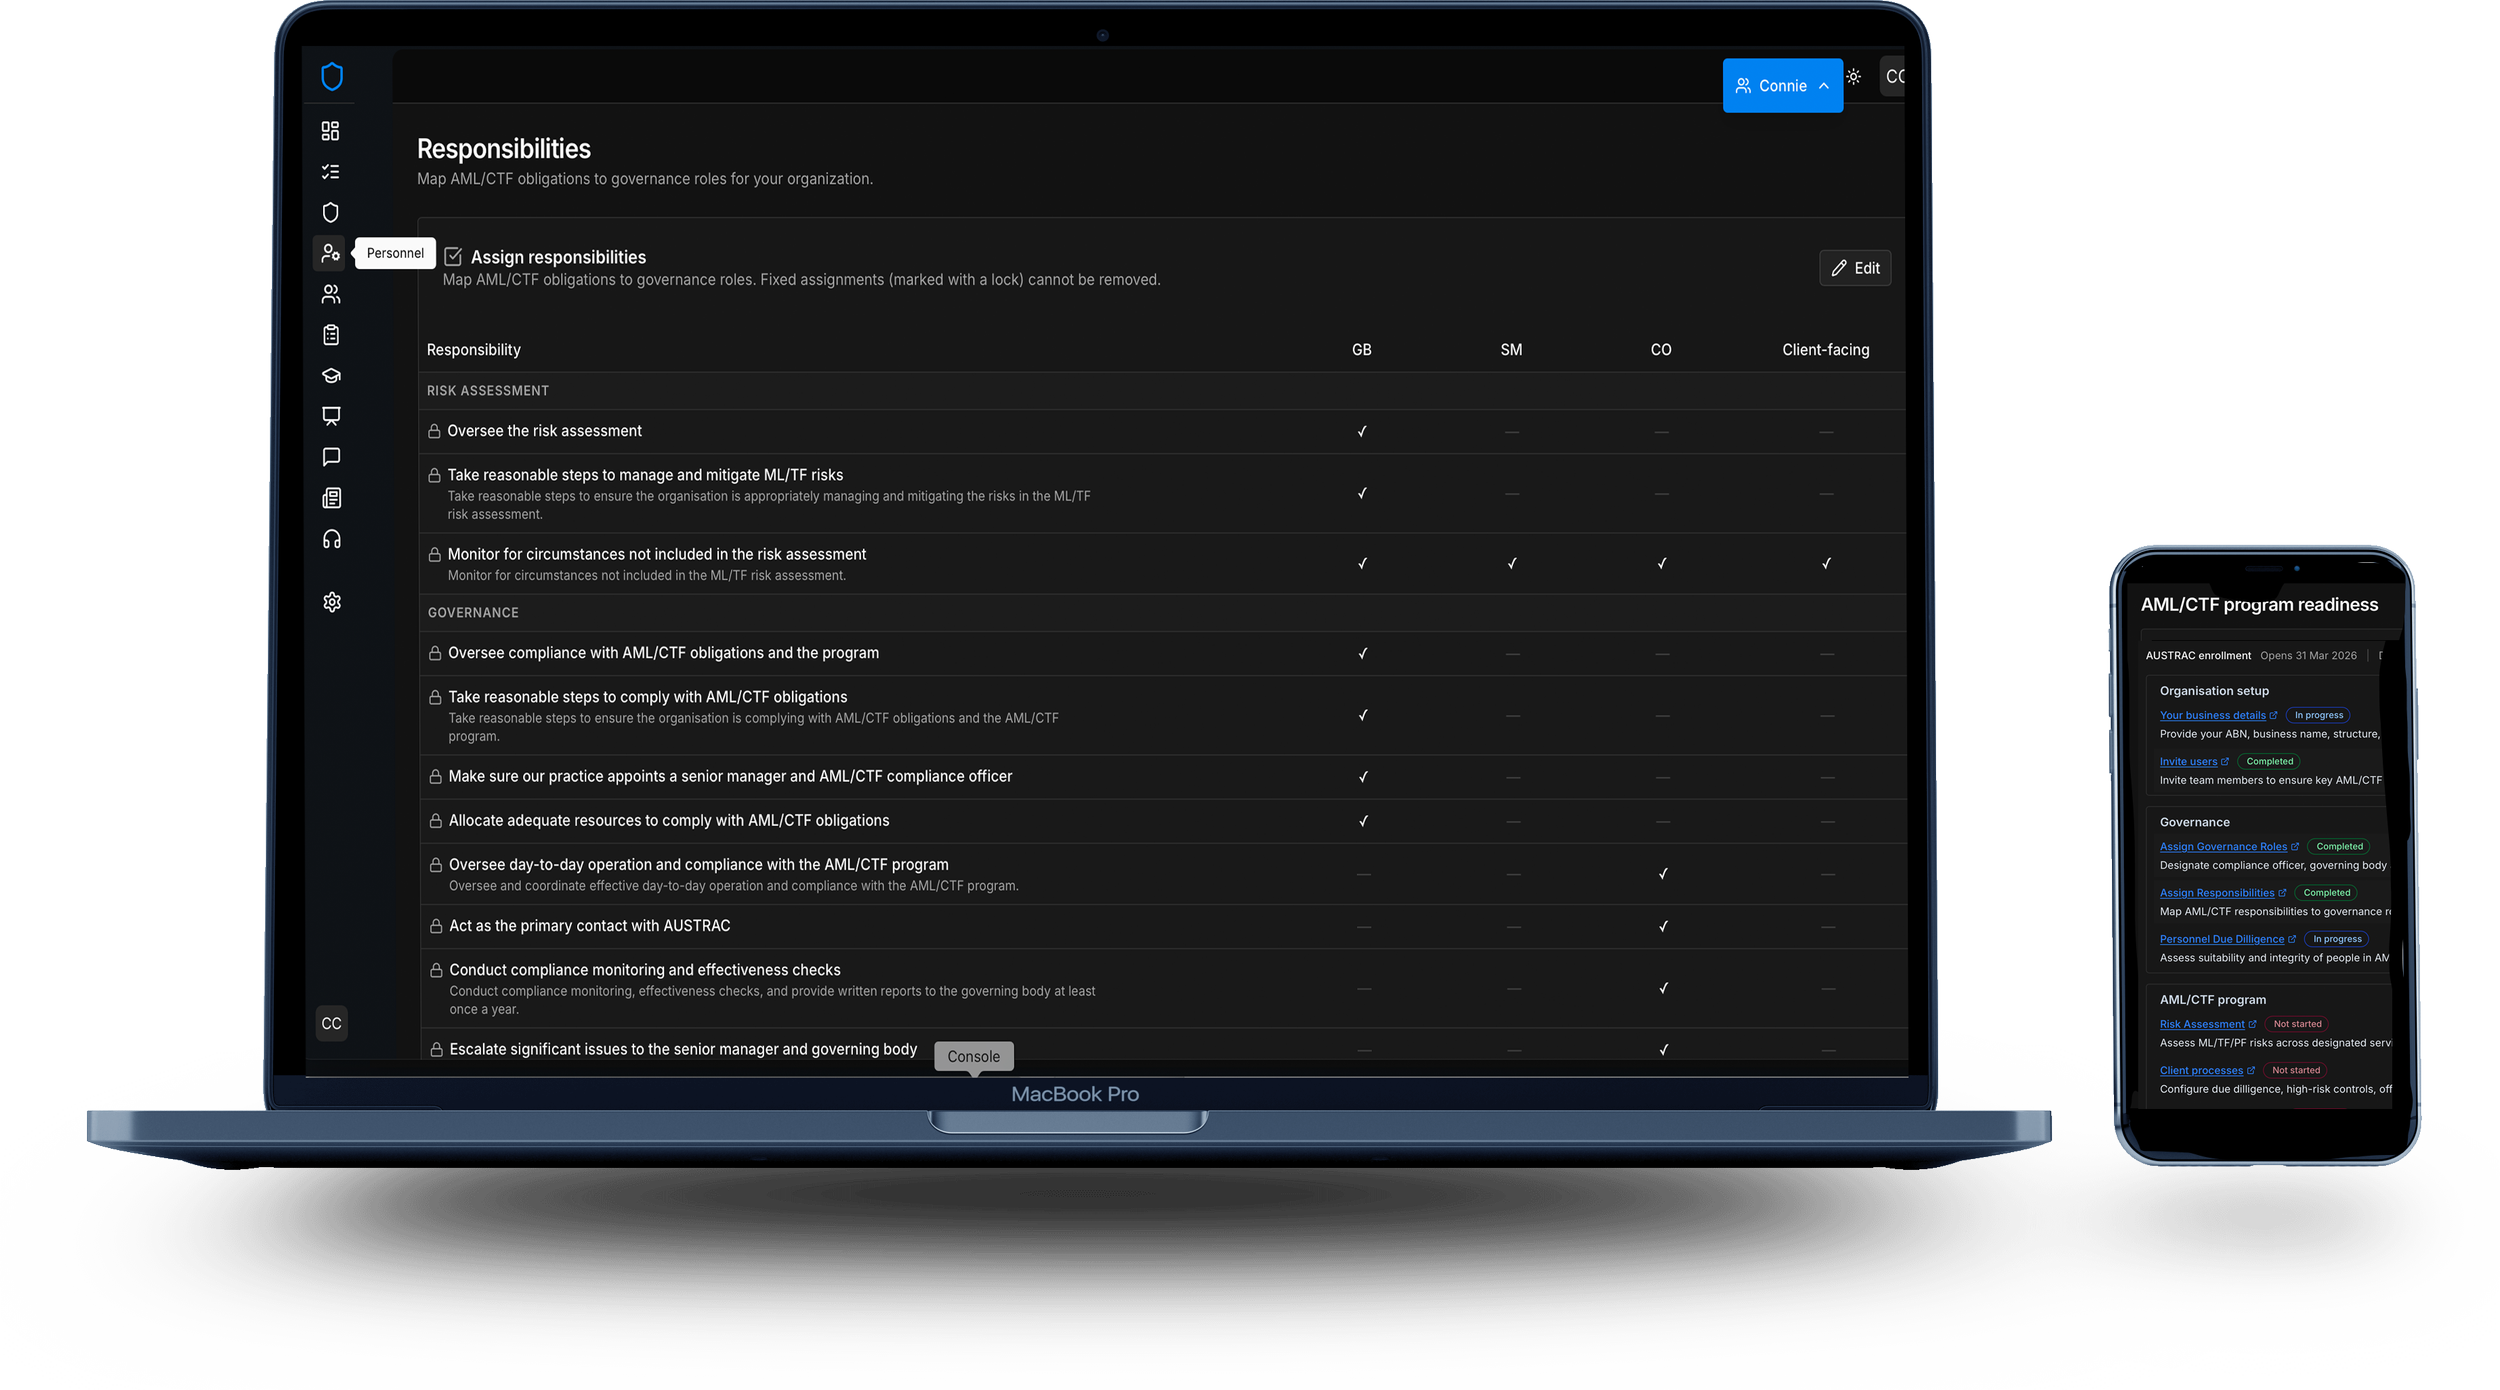Click the headphones support icon
Image resolution: width=2500 pixels, height=1390 pixels.
331,540
